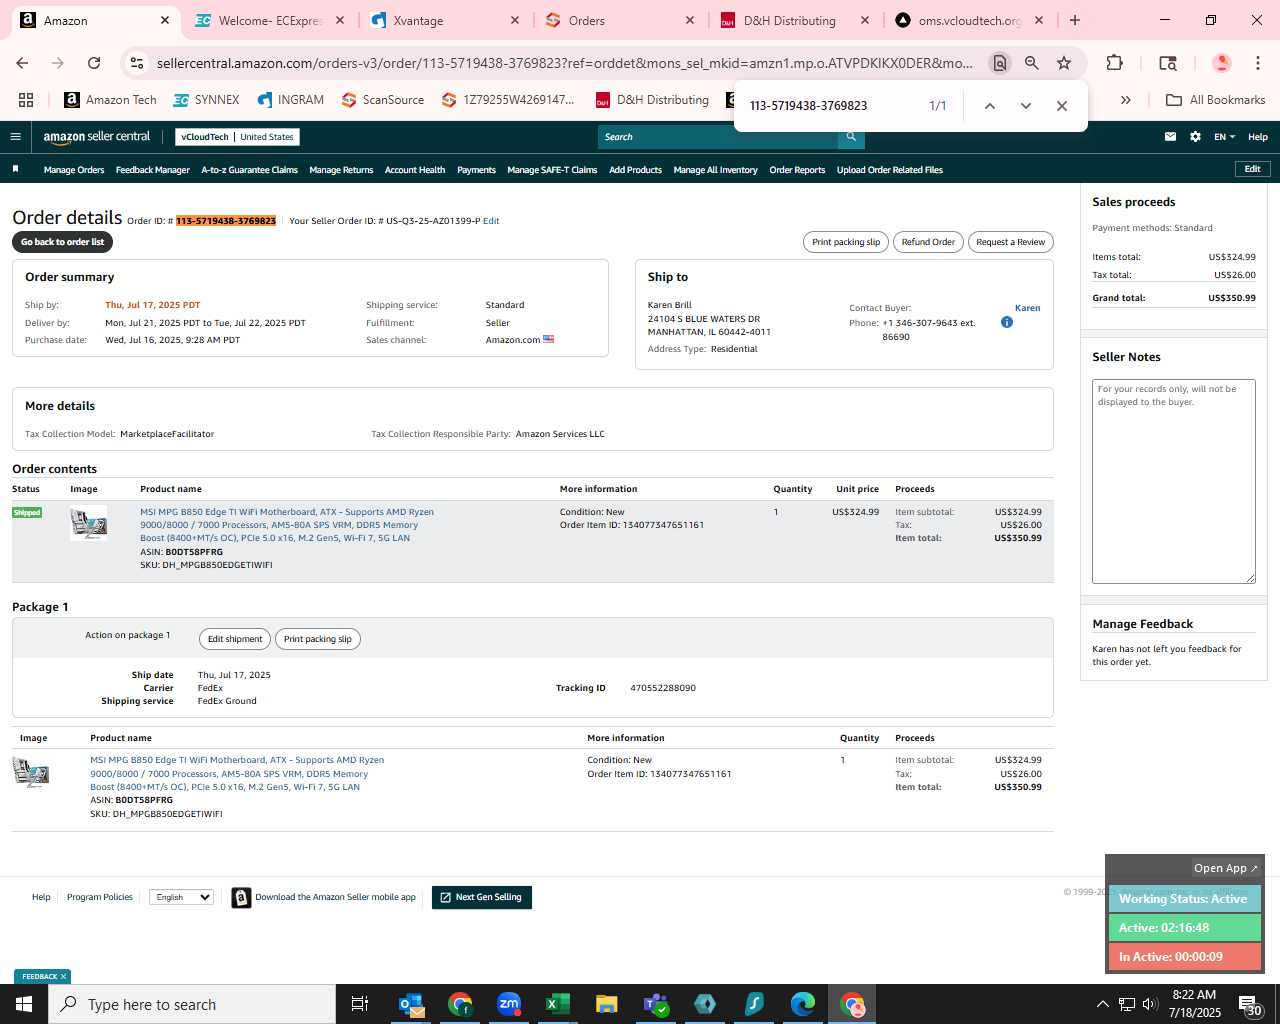The image size is (1280, 1024).
Task: Open the mail messages icon
Action: (x=1170, y=137)
